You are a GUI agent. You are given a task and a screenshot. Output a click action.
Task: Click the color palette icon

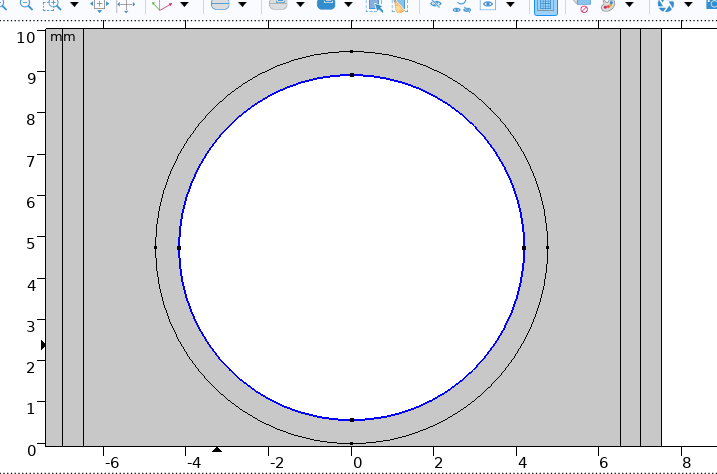click(x=608, y=5)
